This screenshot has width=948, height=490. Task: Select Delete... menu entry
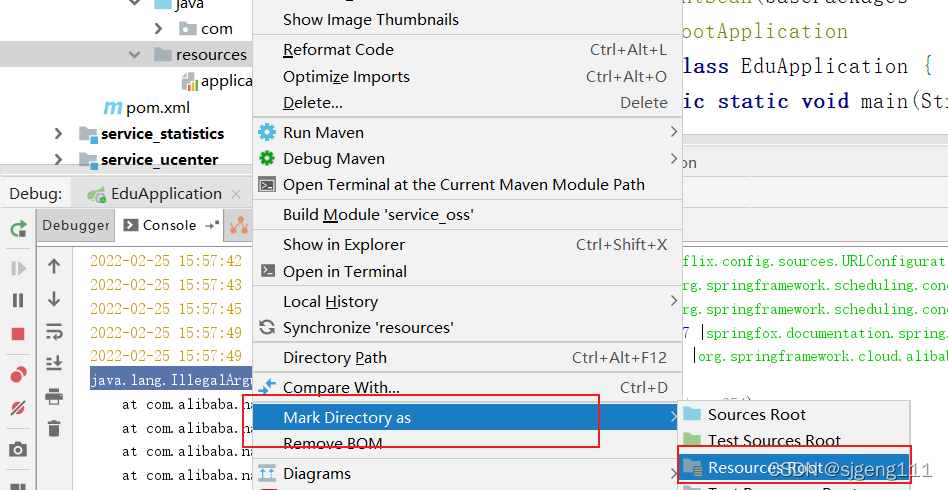tap(467, 103)
